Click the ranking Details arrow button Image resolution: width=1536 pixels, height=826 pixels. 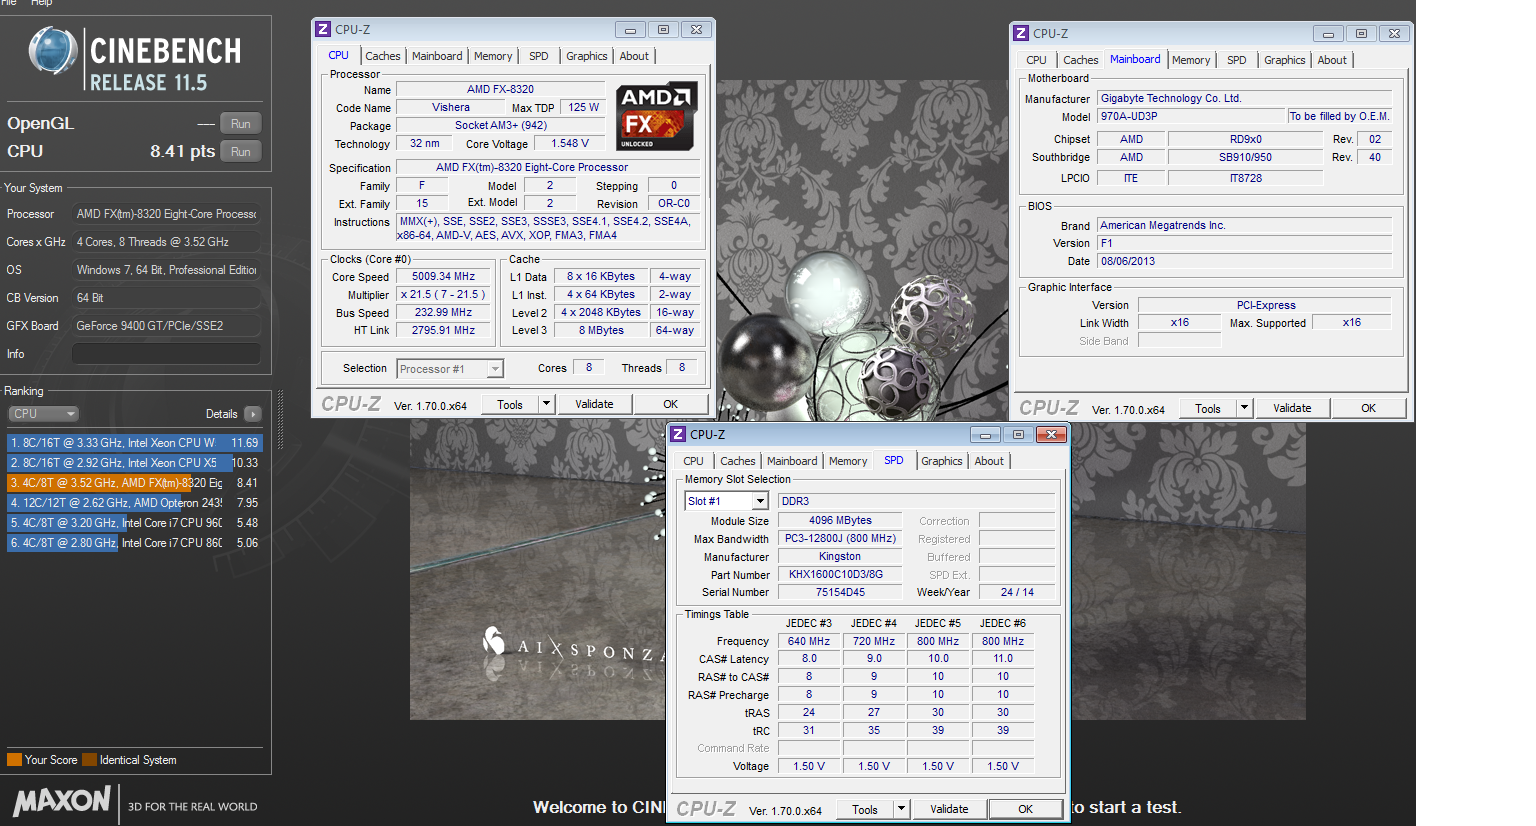[252, 414]
